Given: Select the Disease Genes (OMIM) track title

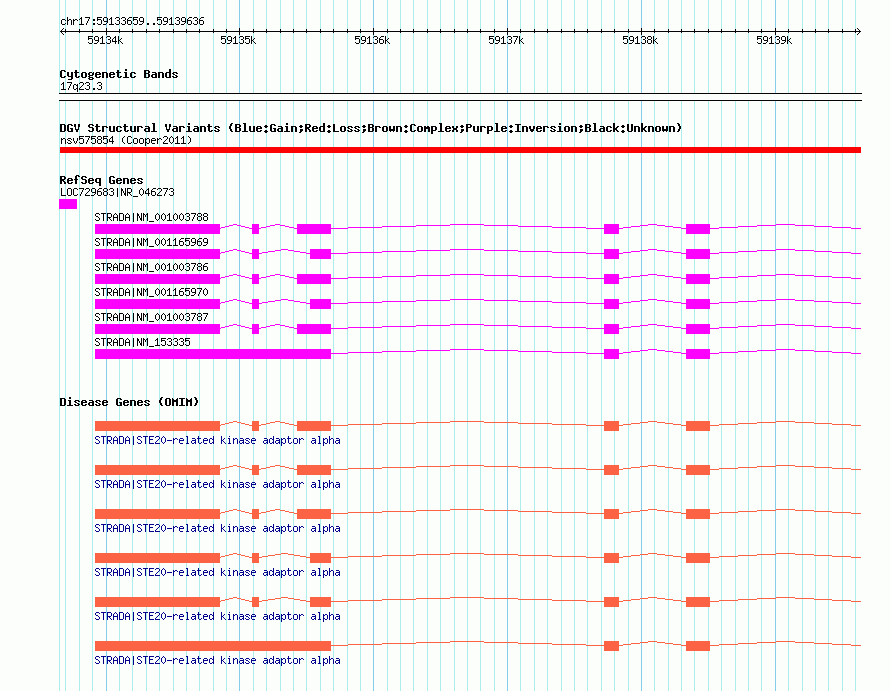Looking at the screenshot, I should click(129, 402).
